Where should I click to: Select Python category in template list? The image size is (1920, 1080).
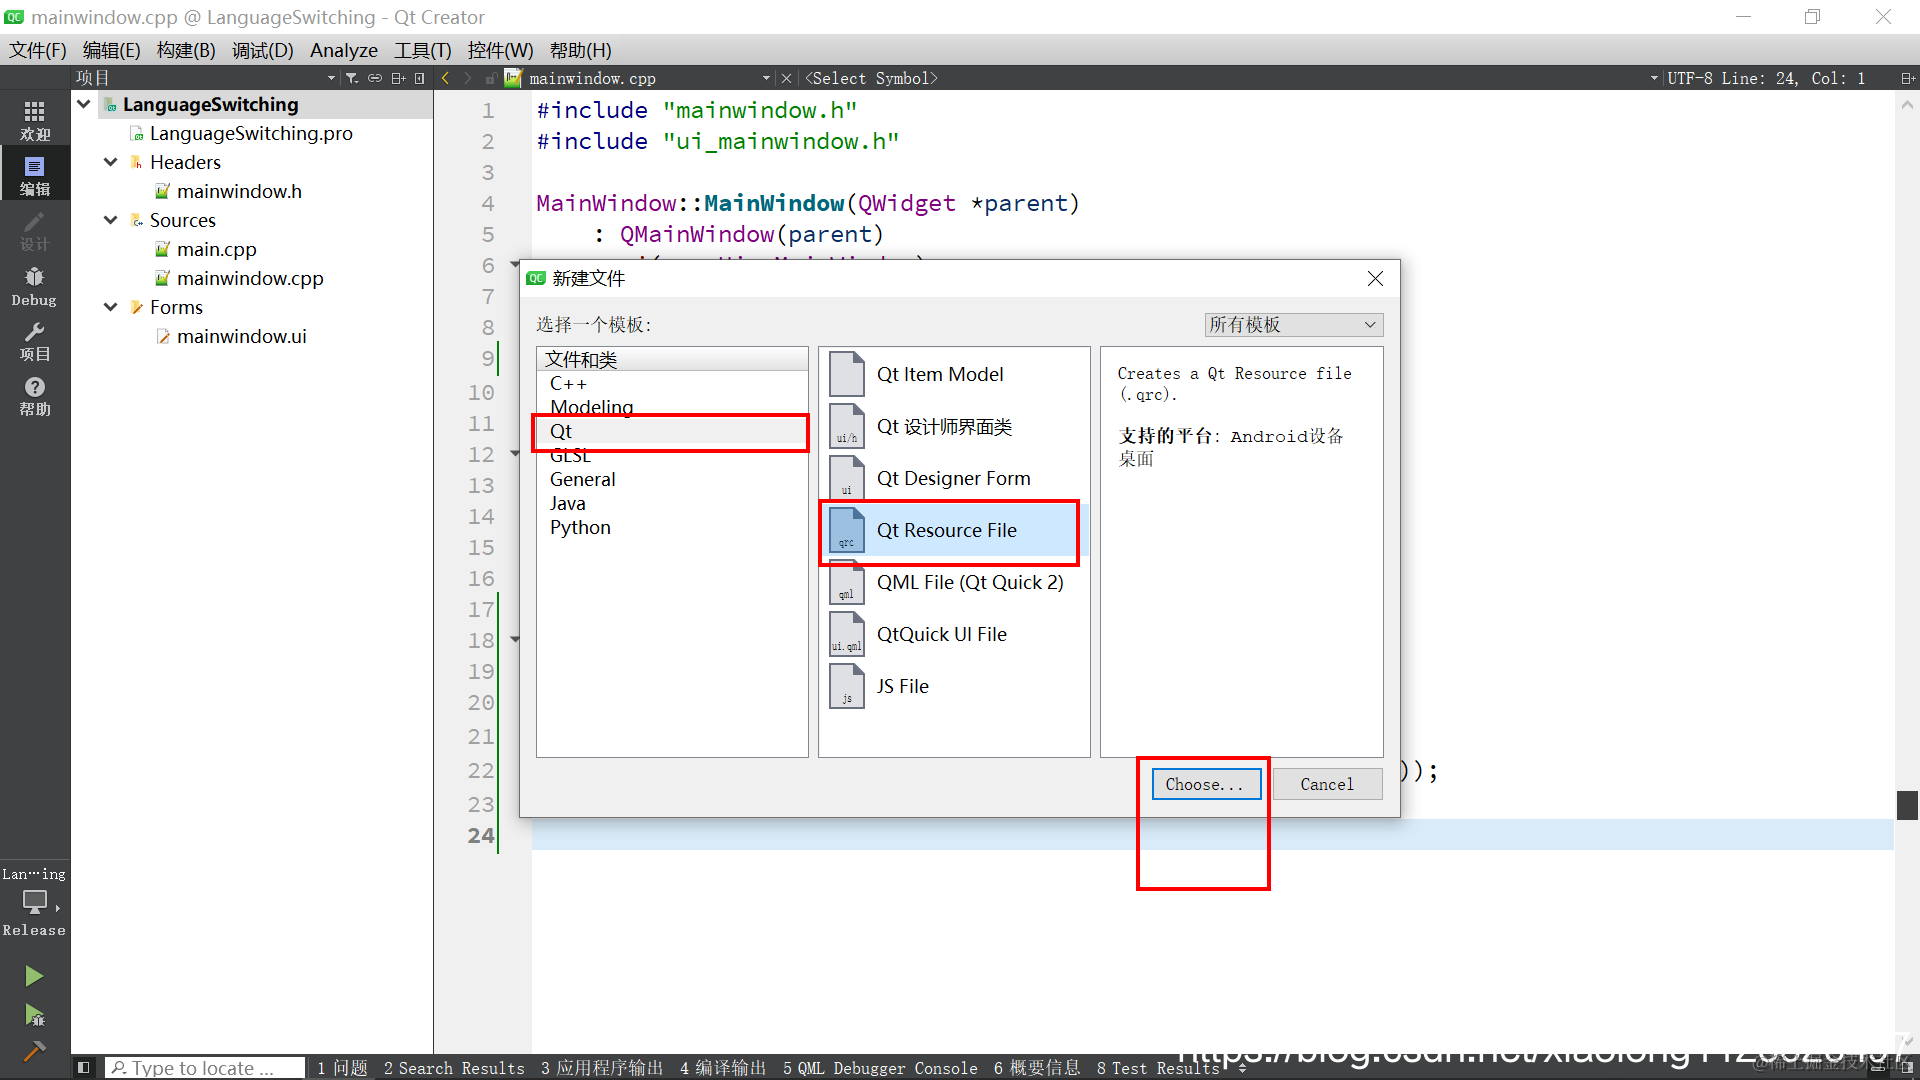pyautogui.click(x=672, y=527)
